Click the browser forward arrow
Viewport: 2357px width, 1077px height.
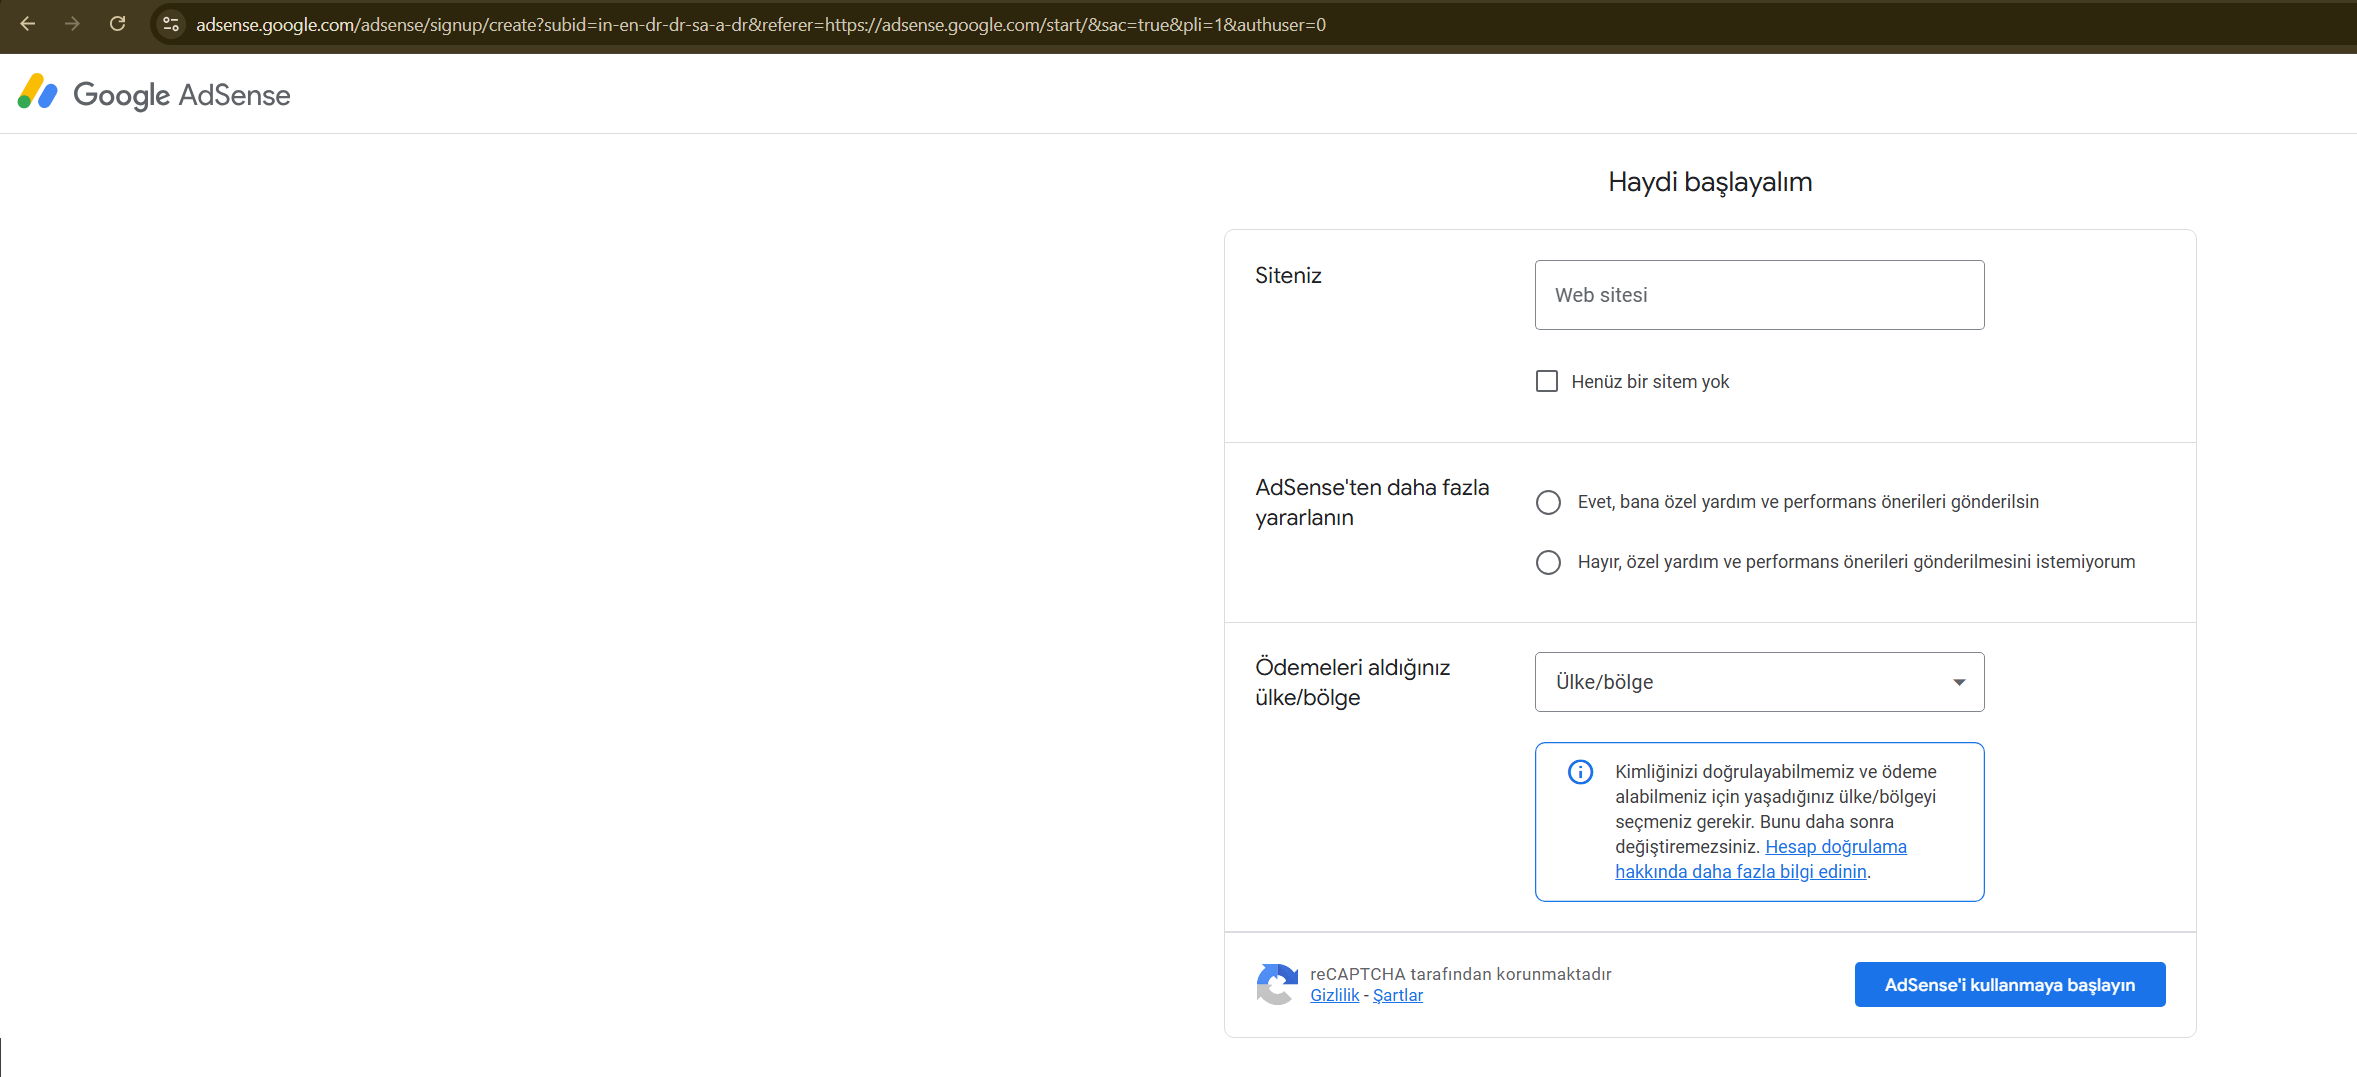tap(72, 24)
